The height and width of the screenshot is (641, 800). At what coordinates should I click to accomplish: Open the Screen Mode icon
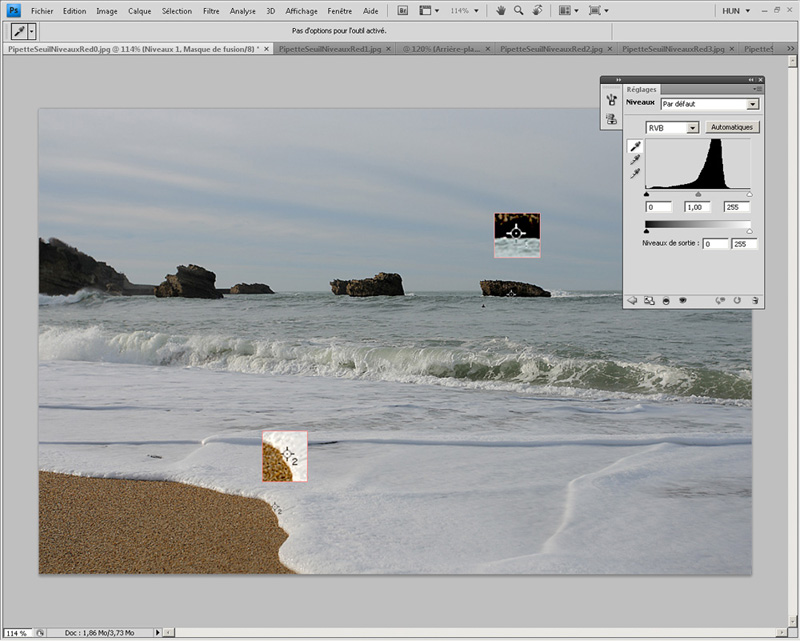tap(594, 11)
